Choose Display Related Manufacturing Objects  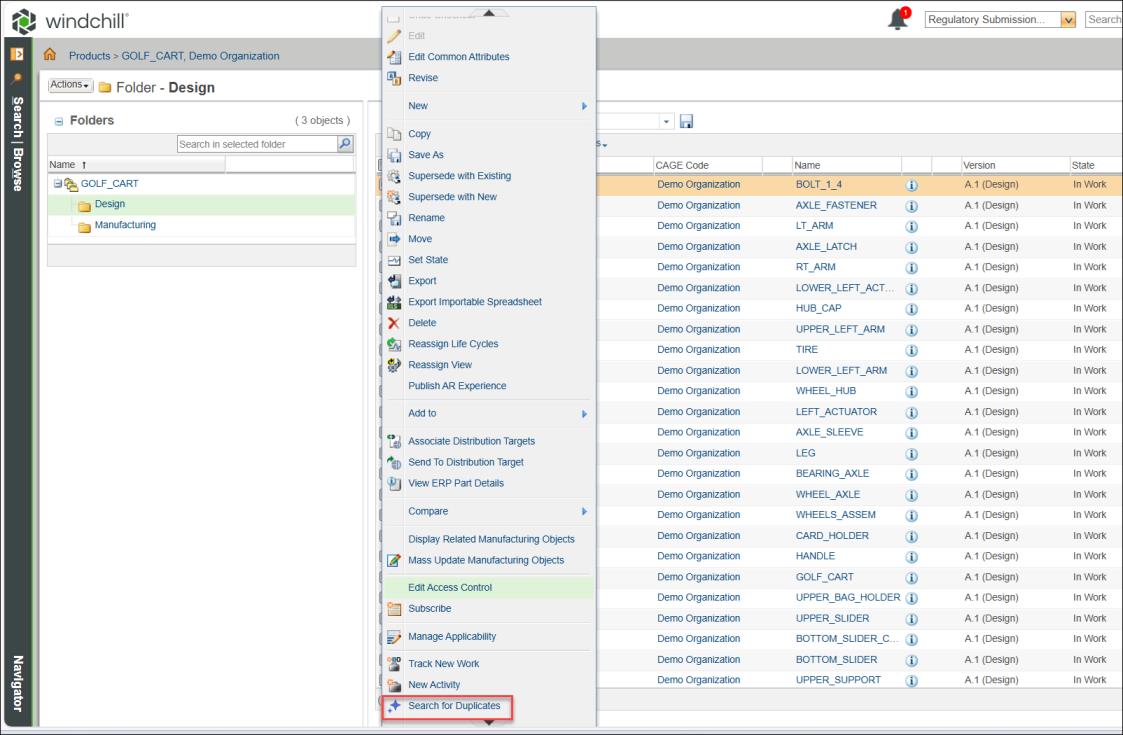tap(491, 539)
